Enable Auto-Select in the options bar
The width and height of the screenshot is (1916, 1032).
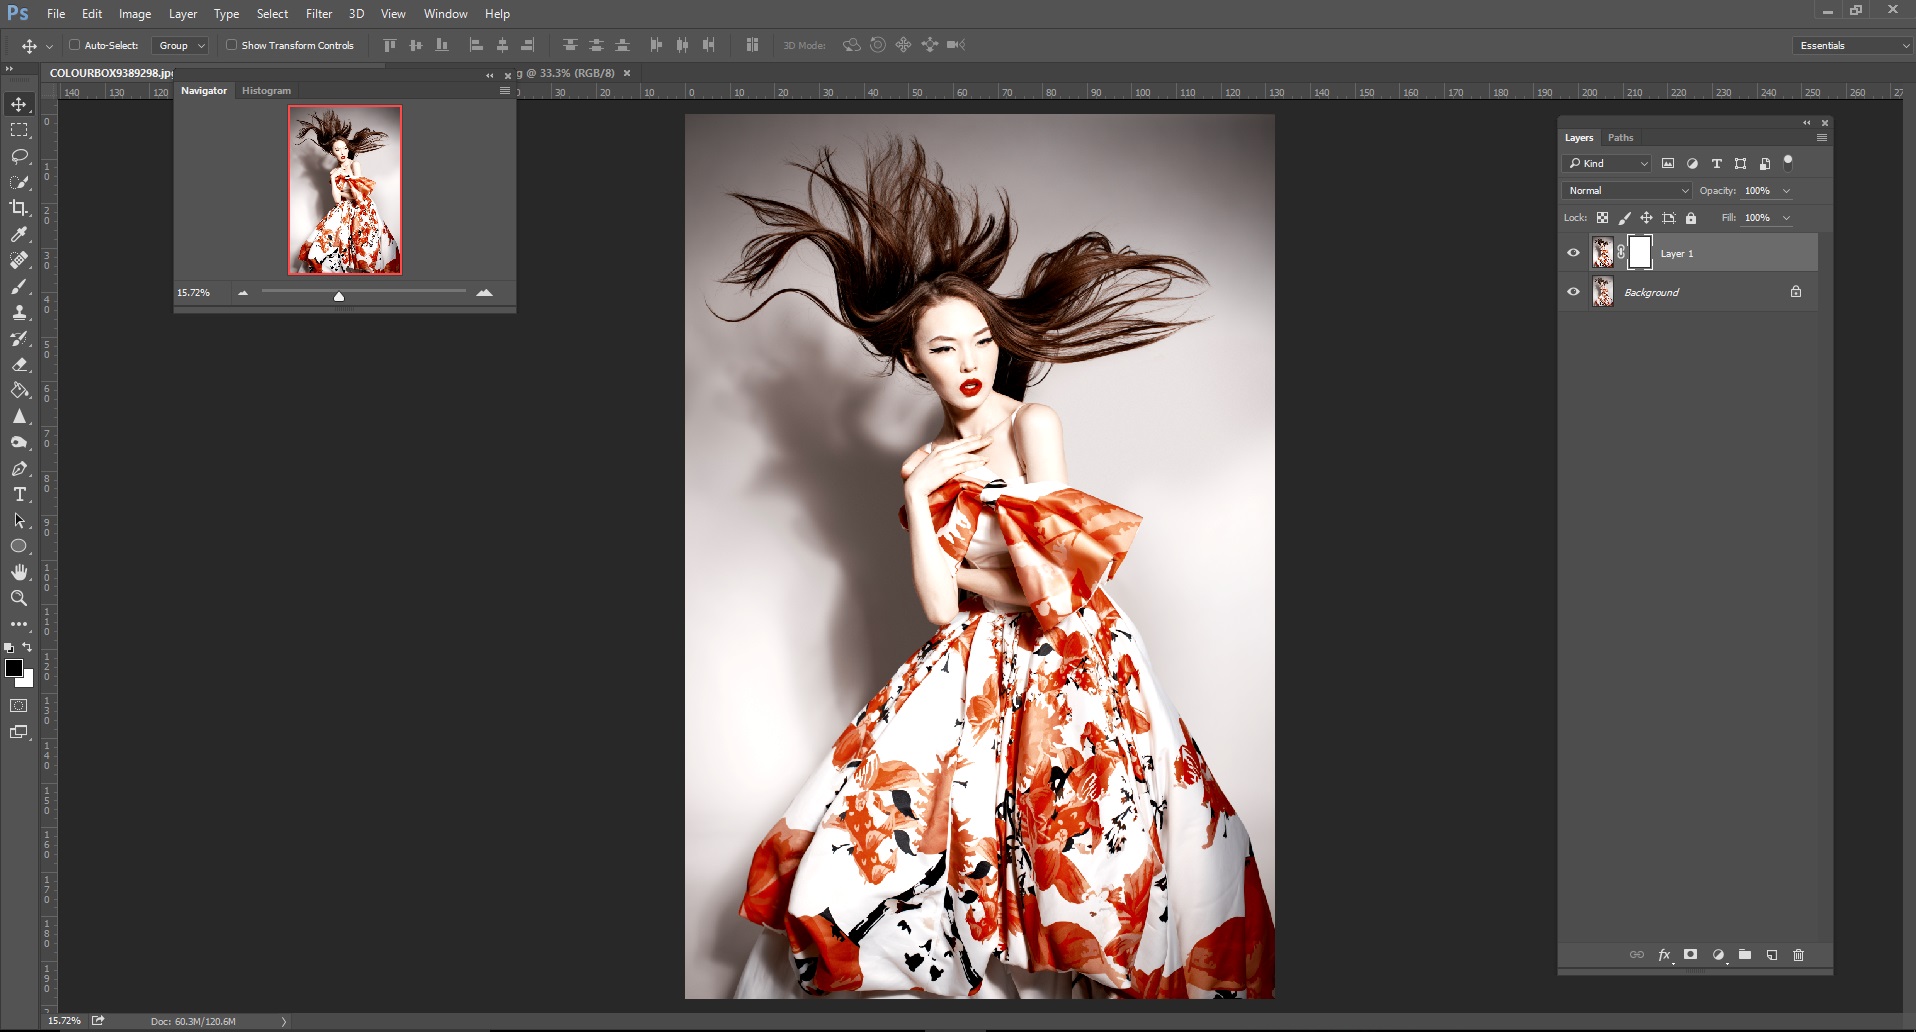(75, 45)
